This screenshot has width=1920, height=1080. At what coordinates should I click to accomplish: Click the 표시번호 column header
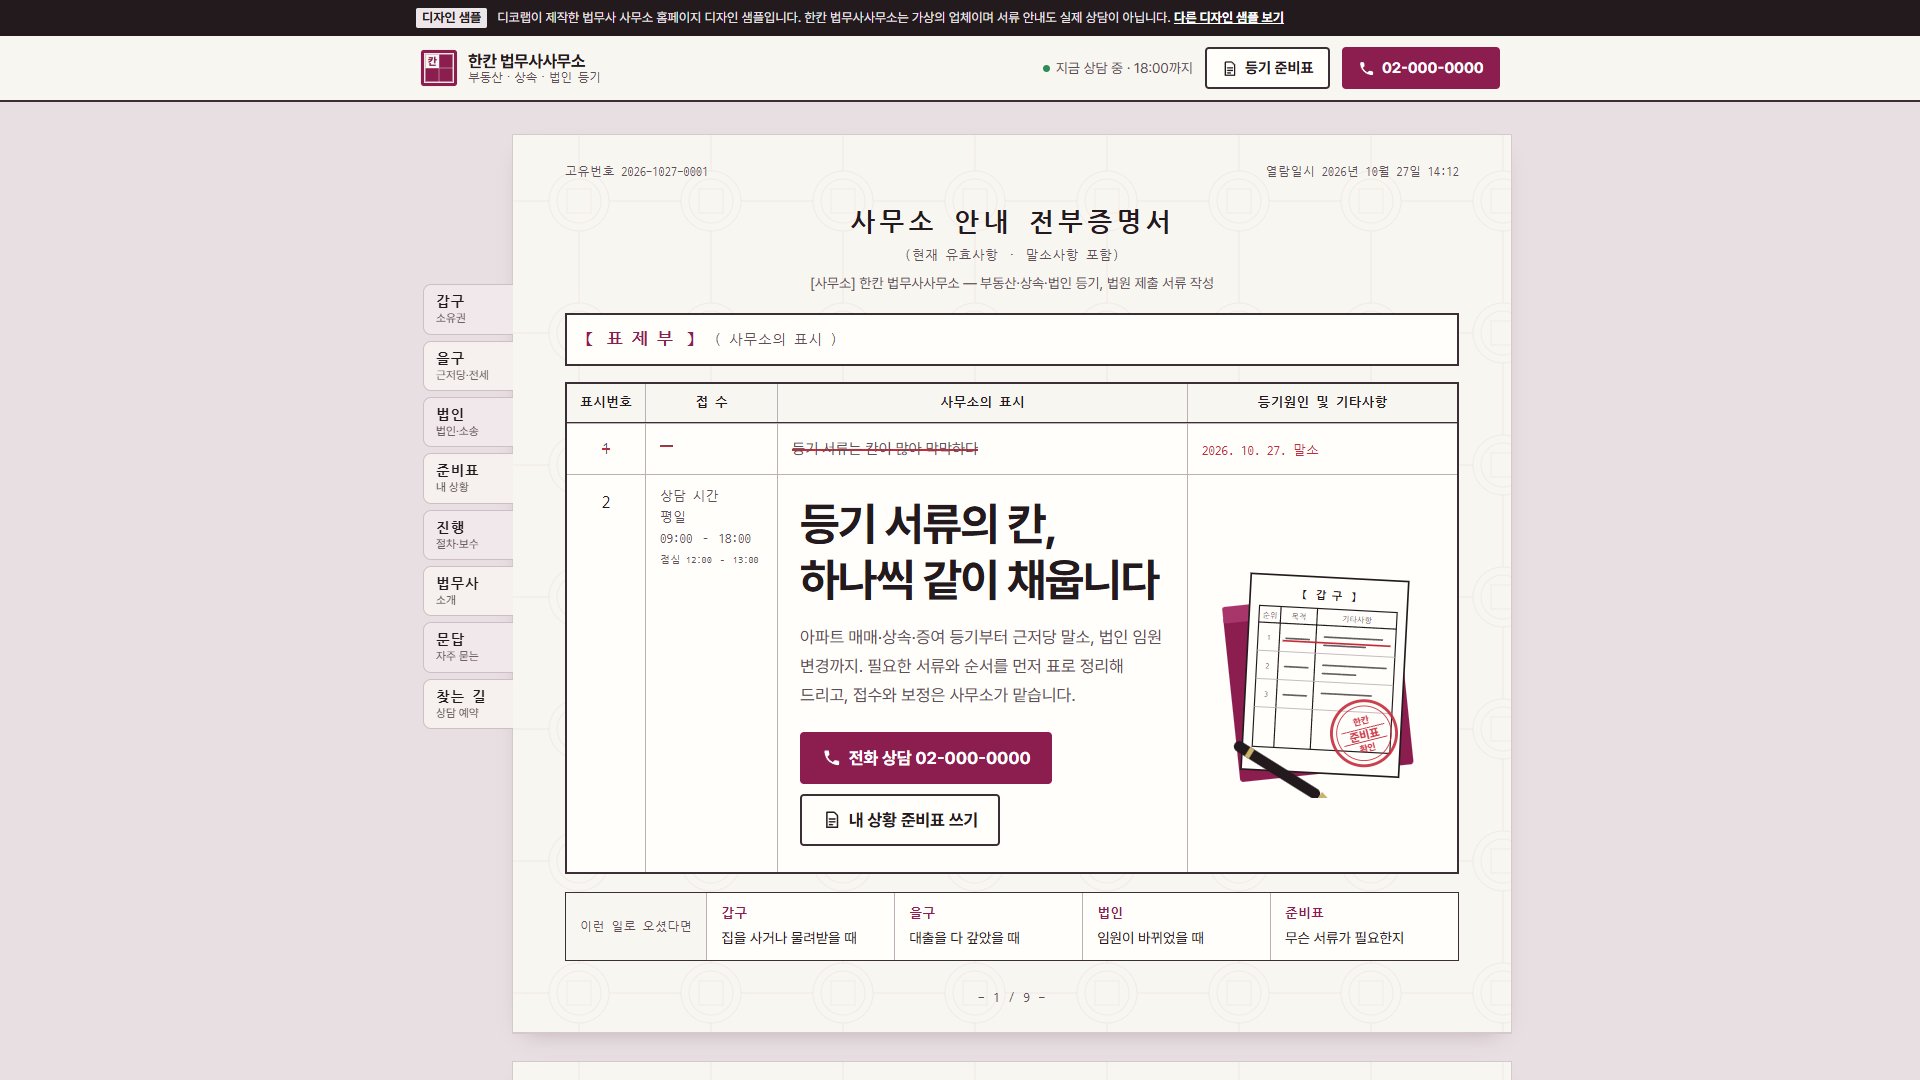[606, 402]
